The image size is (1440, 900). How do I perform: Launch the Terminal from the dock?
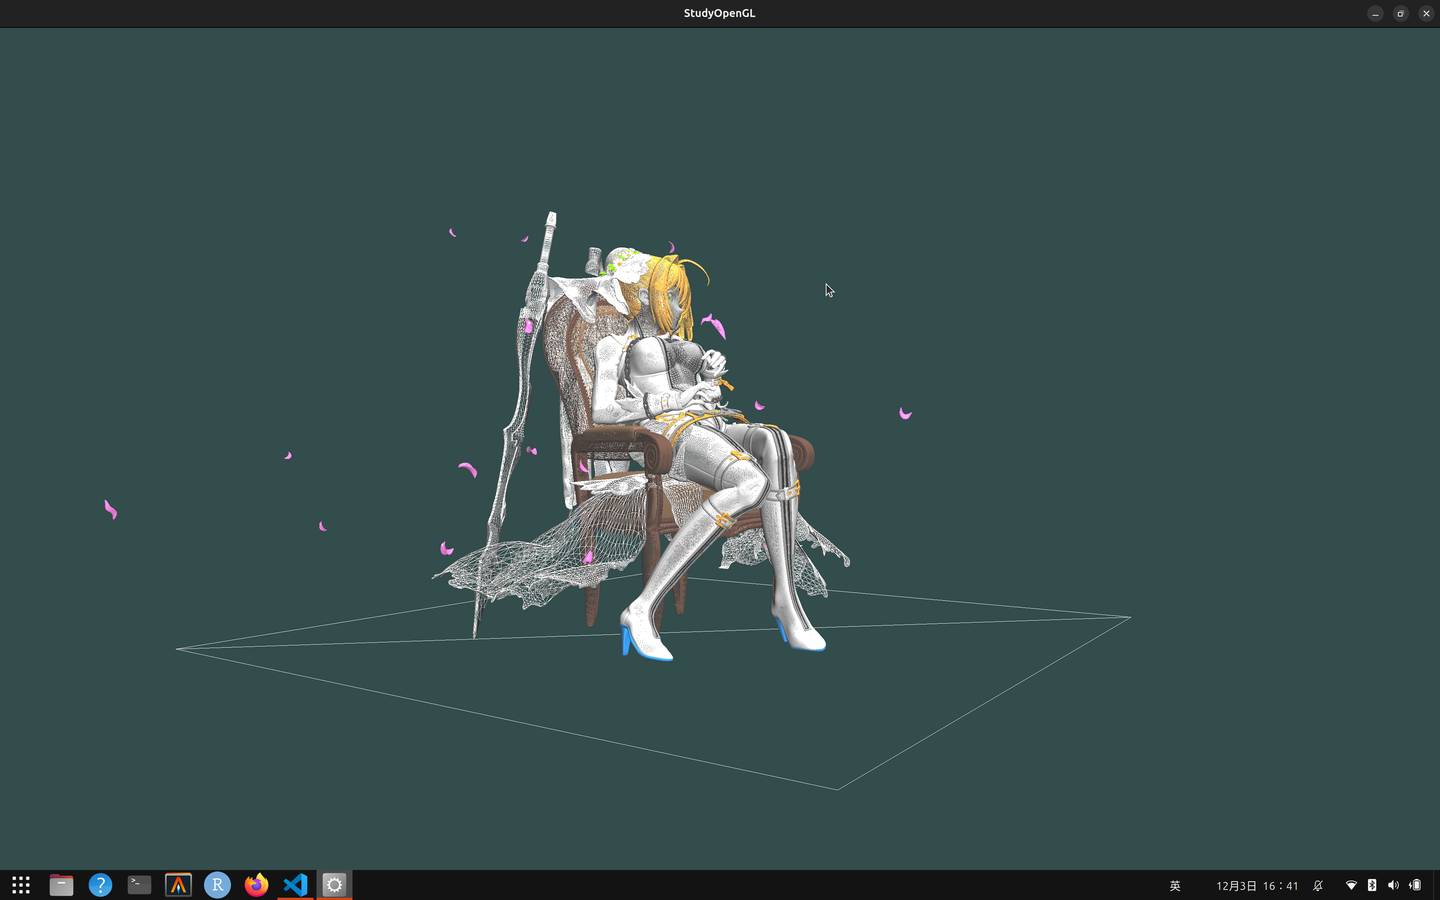coord(139,885)
